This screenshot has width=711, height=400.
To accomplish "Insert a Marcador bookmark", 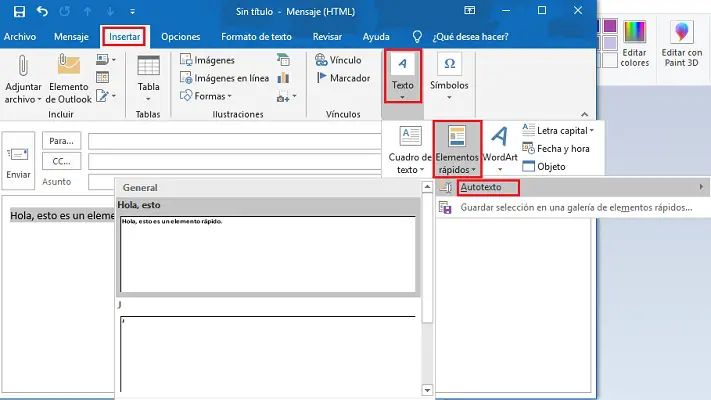I will (x=343, y=78).
